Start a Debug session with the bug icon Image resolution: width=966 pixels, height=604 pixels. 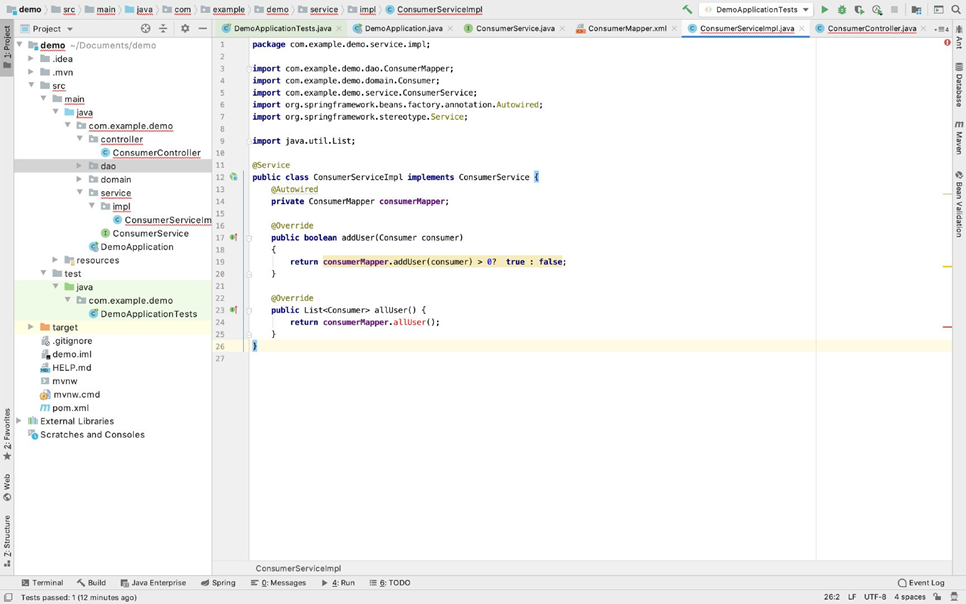tap(842, 8)
